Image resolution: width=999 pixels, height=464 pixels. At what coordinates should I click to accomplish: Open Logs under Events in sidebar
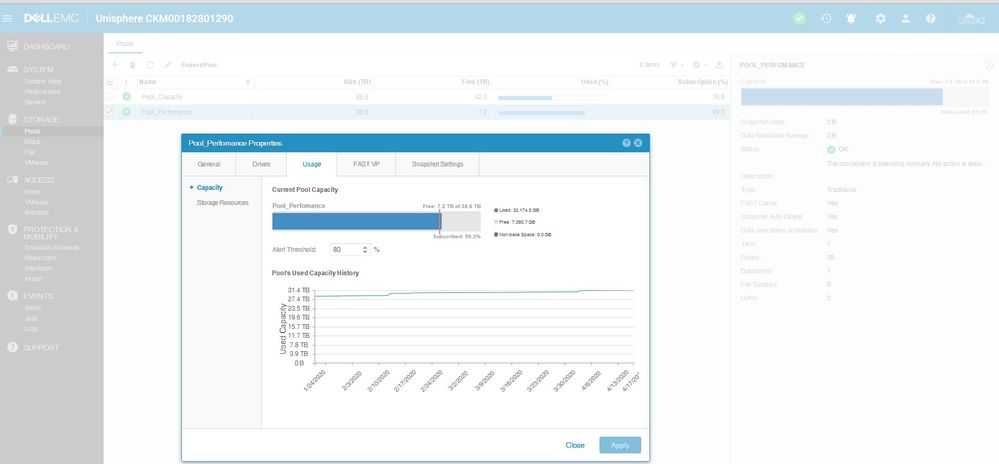(31, 329)
